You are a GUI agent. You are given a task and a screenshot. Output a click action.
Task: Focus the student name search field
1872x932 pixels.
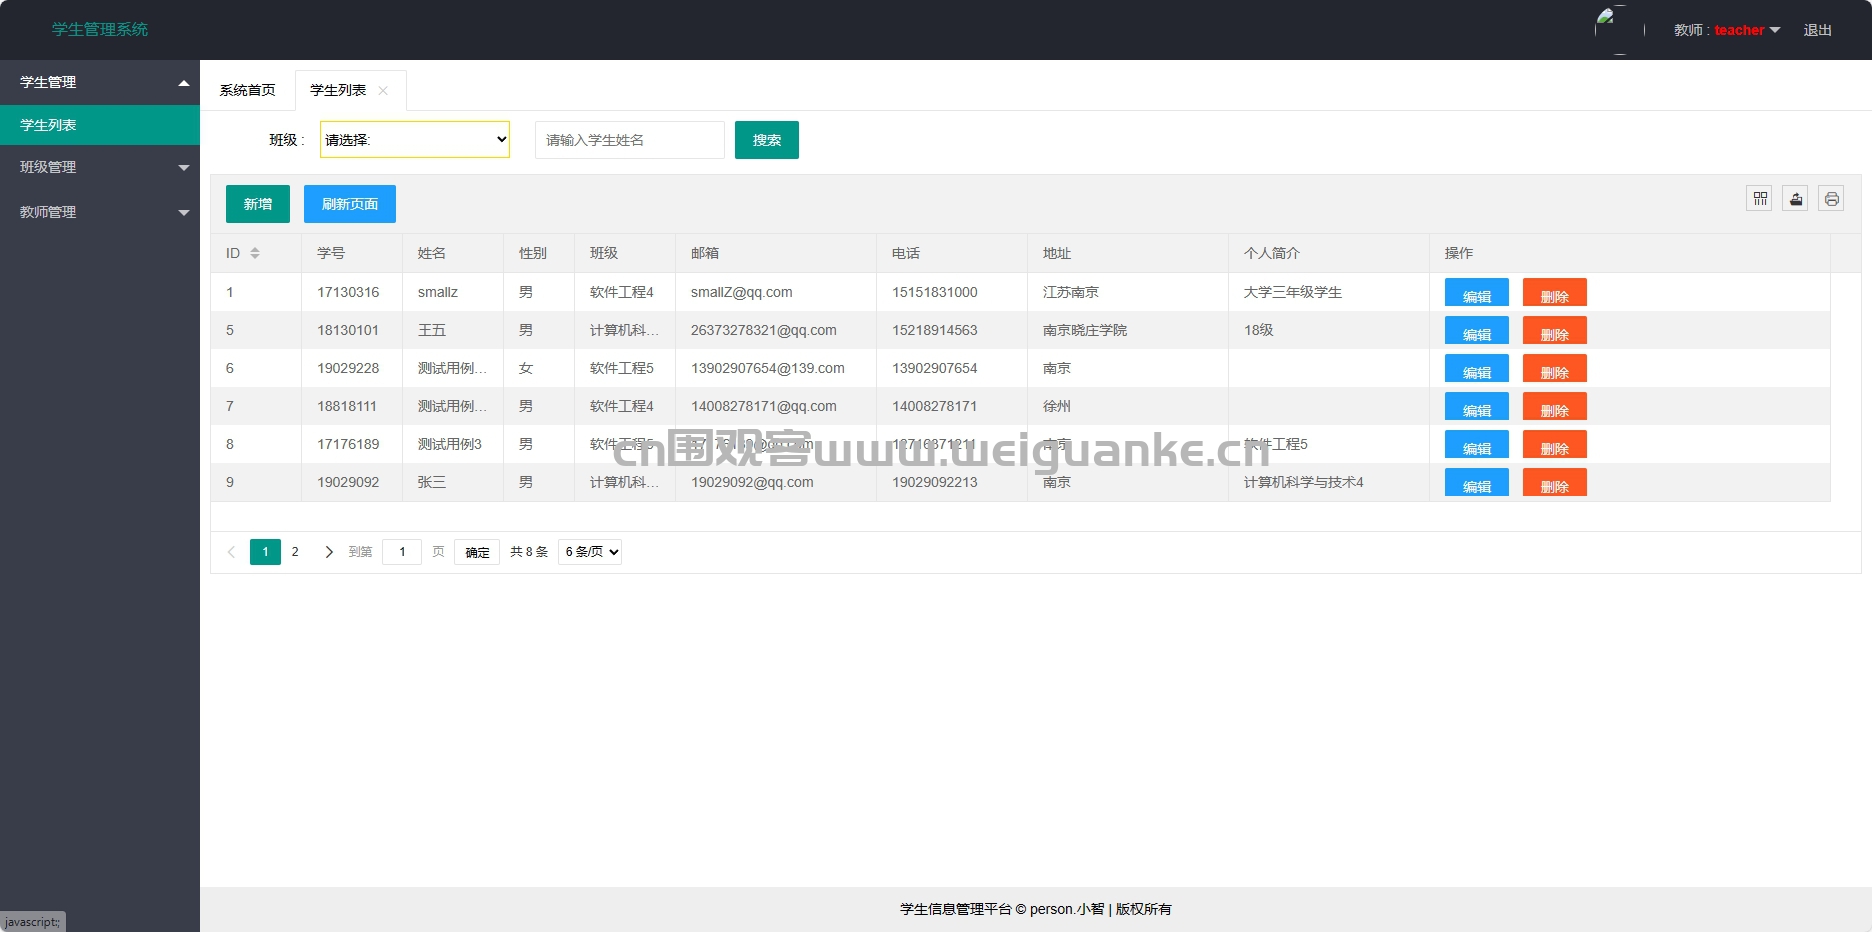(x=630, y=140)
